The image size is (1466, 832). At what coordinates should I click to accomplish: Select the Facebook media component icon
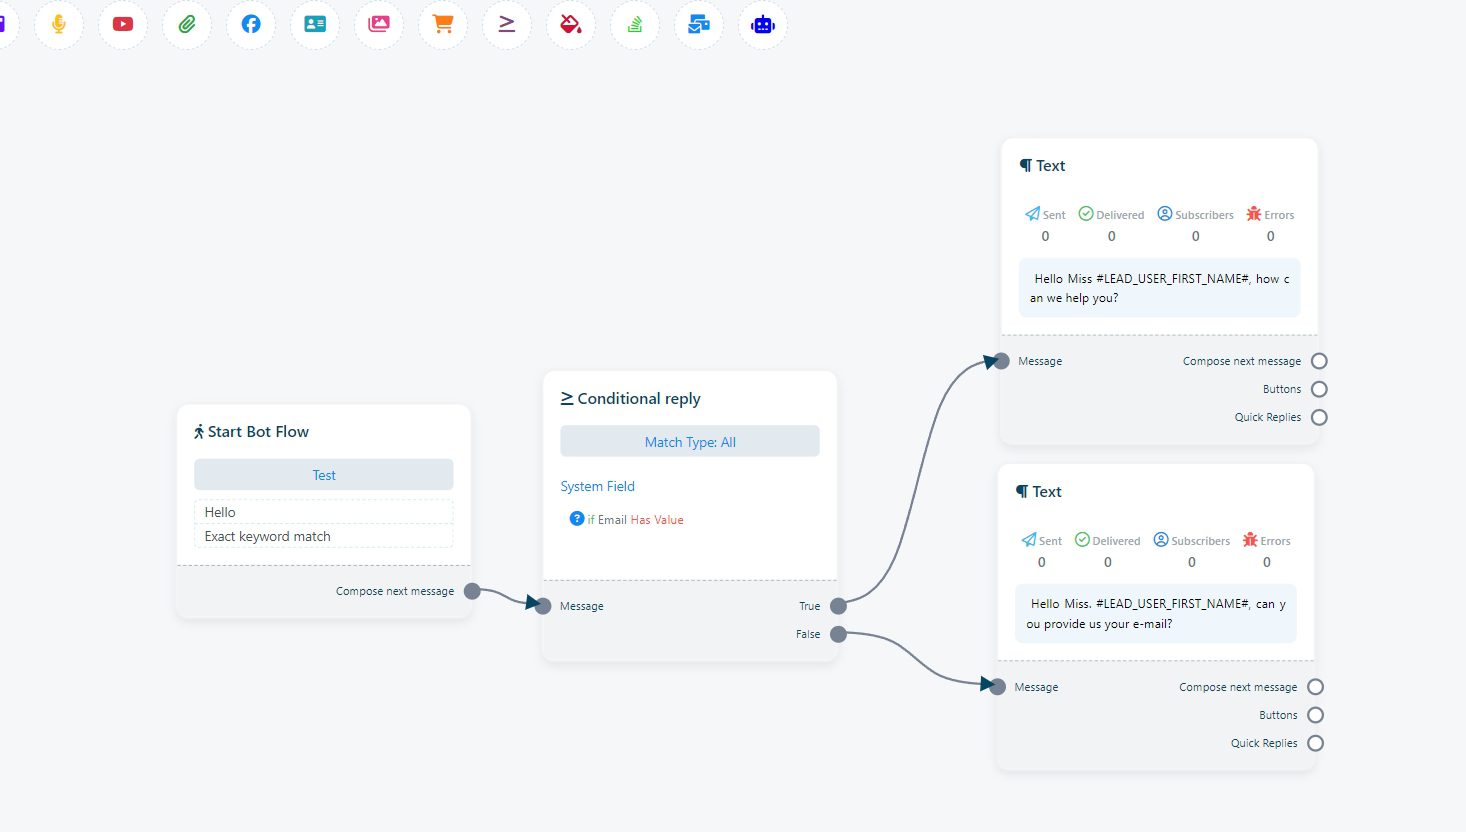(251, 25)
